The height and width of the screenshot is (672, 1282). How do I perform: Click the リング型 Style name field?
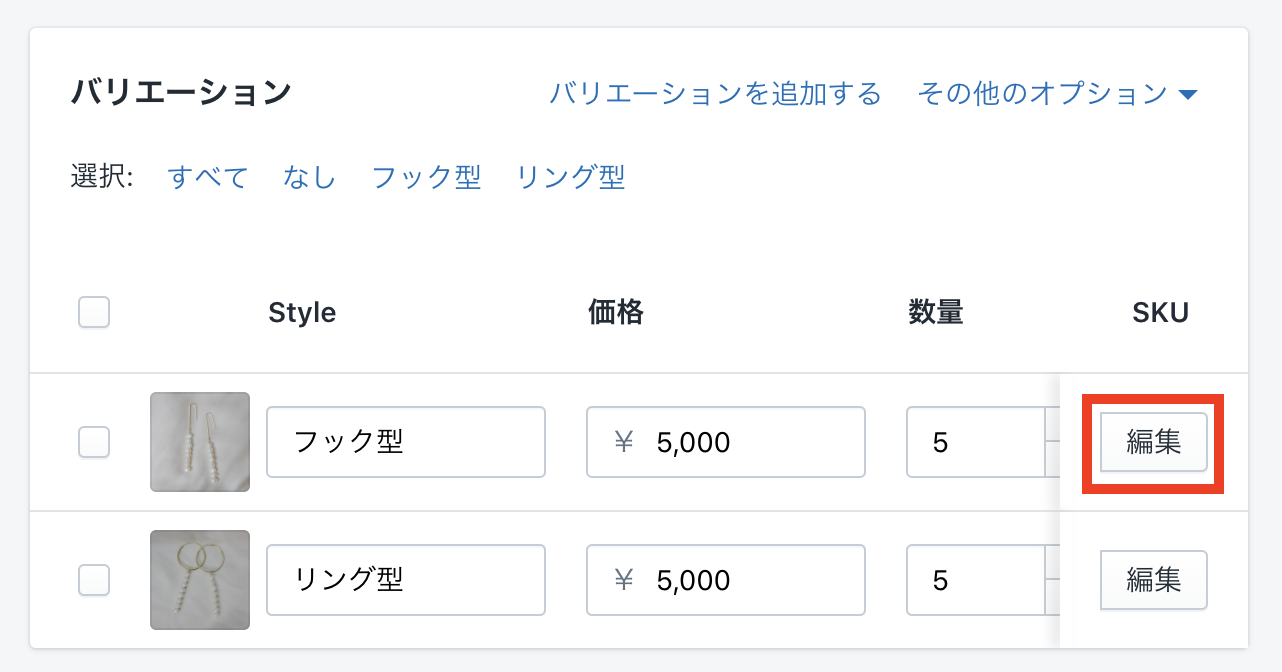click(405, 580)
